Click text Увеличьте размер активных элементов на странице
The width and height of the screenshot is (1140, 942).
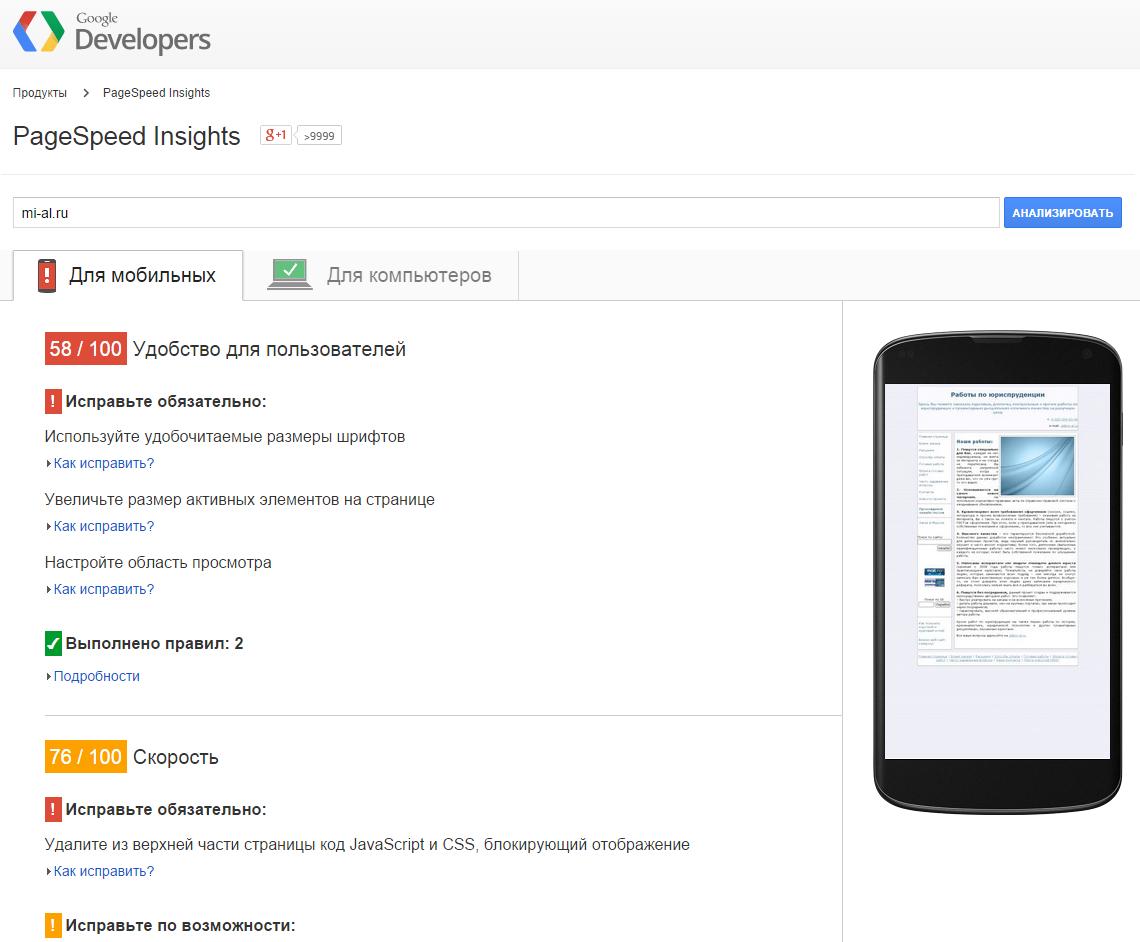pos(239,500)
